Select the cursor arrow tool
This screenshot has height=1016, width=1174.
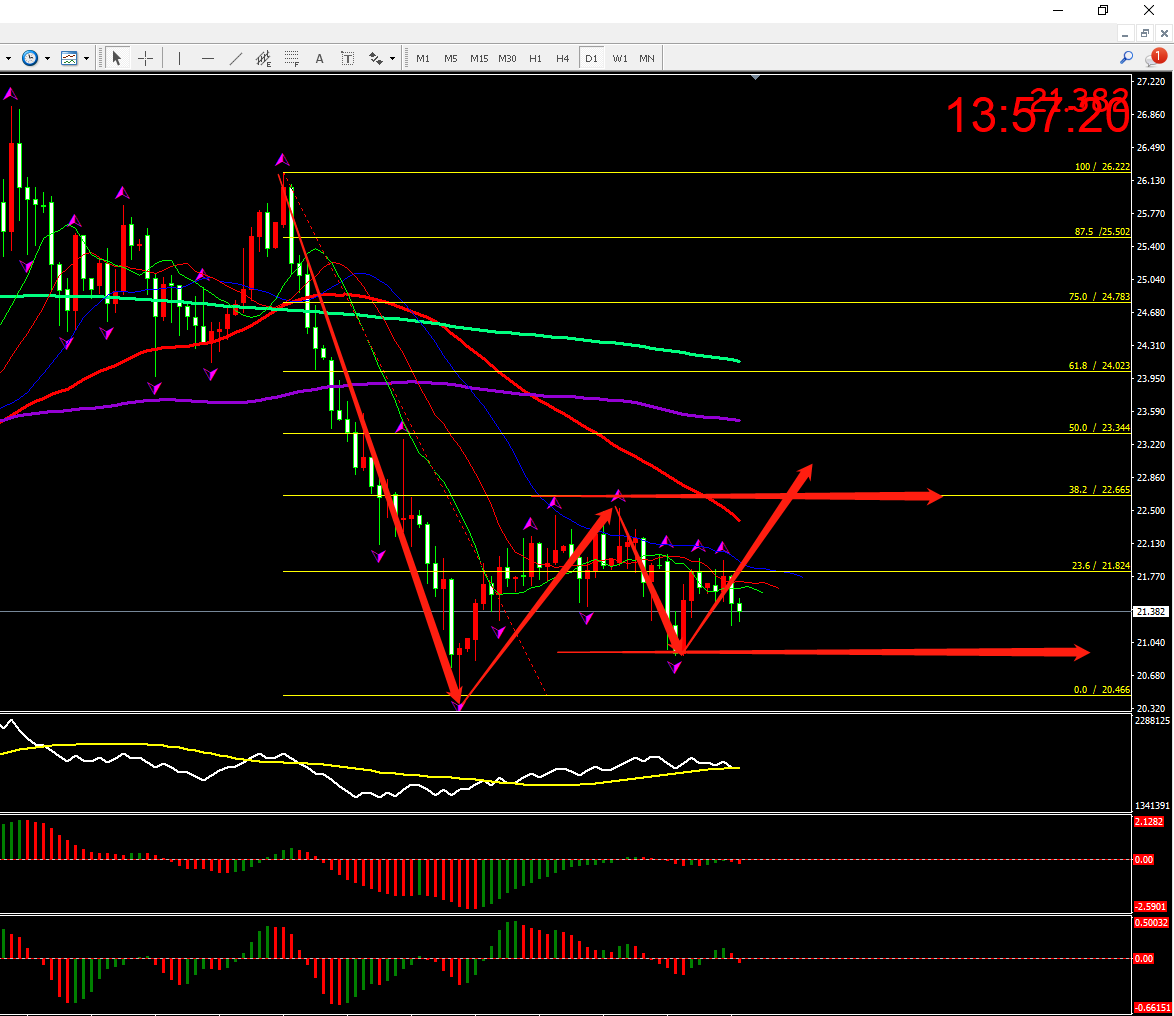(x=117, y=58)
